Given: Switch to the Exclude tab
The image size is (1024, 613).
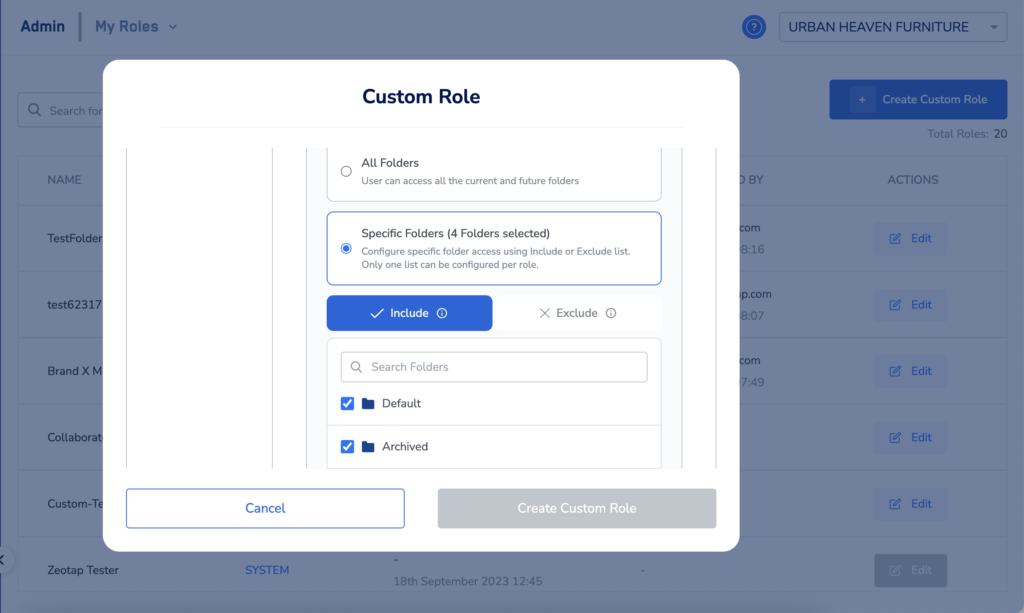Looking at the screenshot, I should pos(577,313).
